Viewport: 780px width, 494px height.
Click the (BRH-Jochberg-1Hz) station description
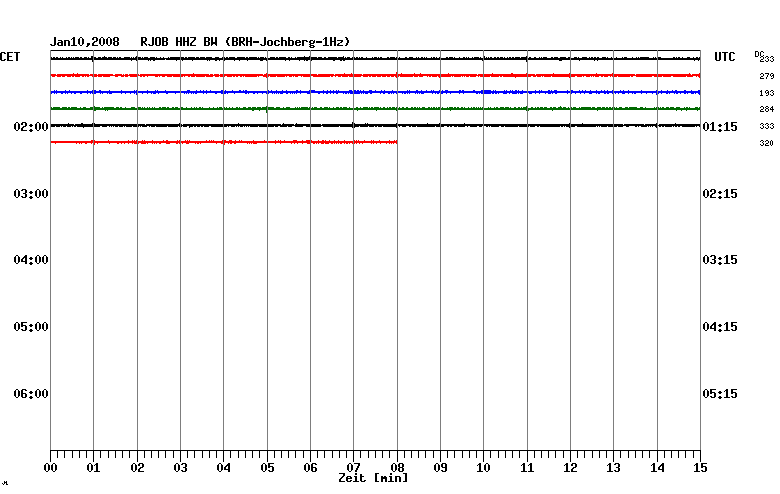[x=288, y=42]
